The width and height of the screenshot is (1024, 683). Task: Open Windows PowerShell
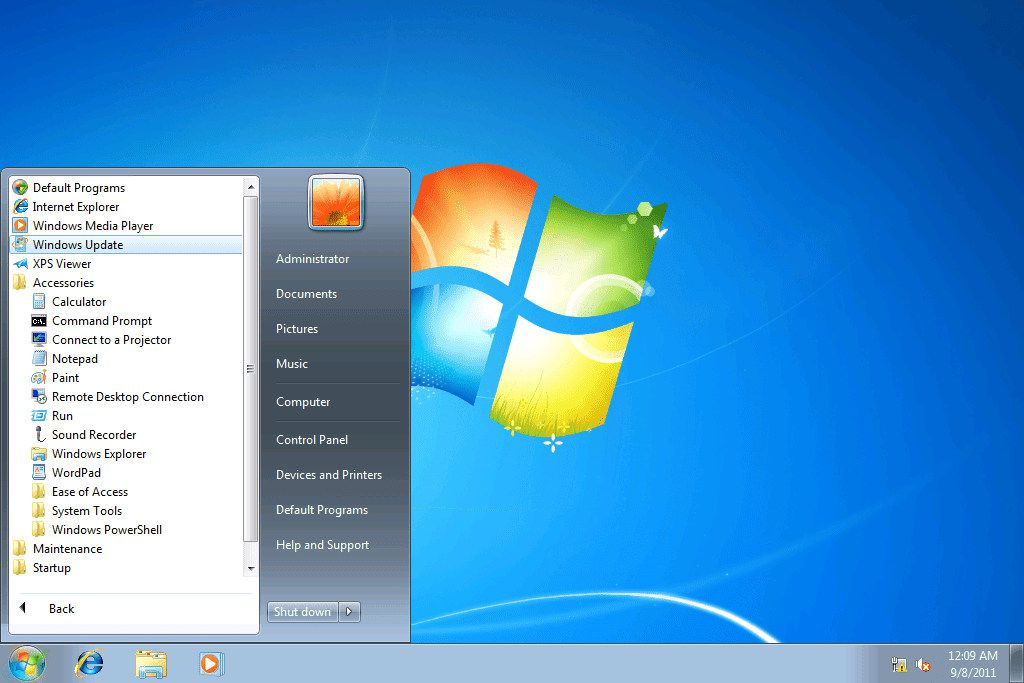coord(108,529)
